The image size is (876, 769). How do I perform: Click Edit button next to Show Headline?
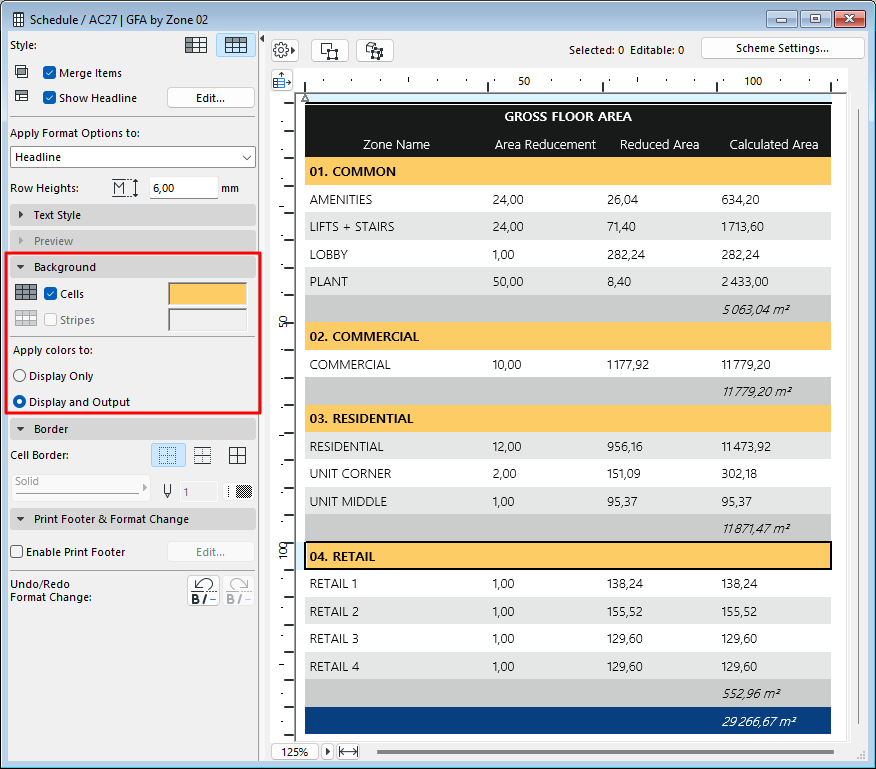pos(210,98)
